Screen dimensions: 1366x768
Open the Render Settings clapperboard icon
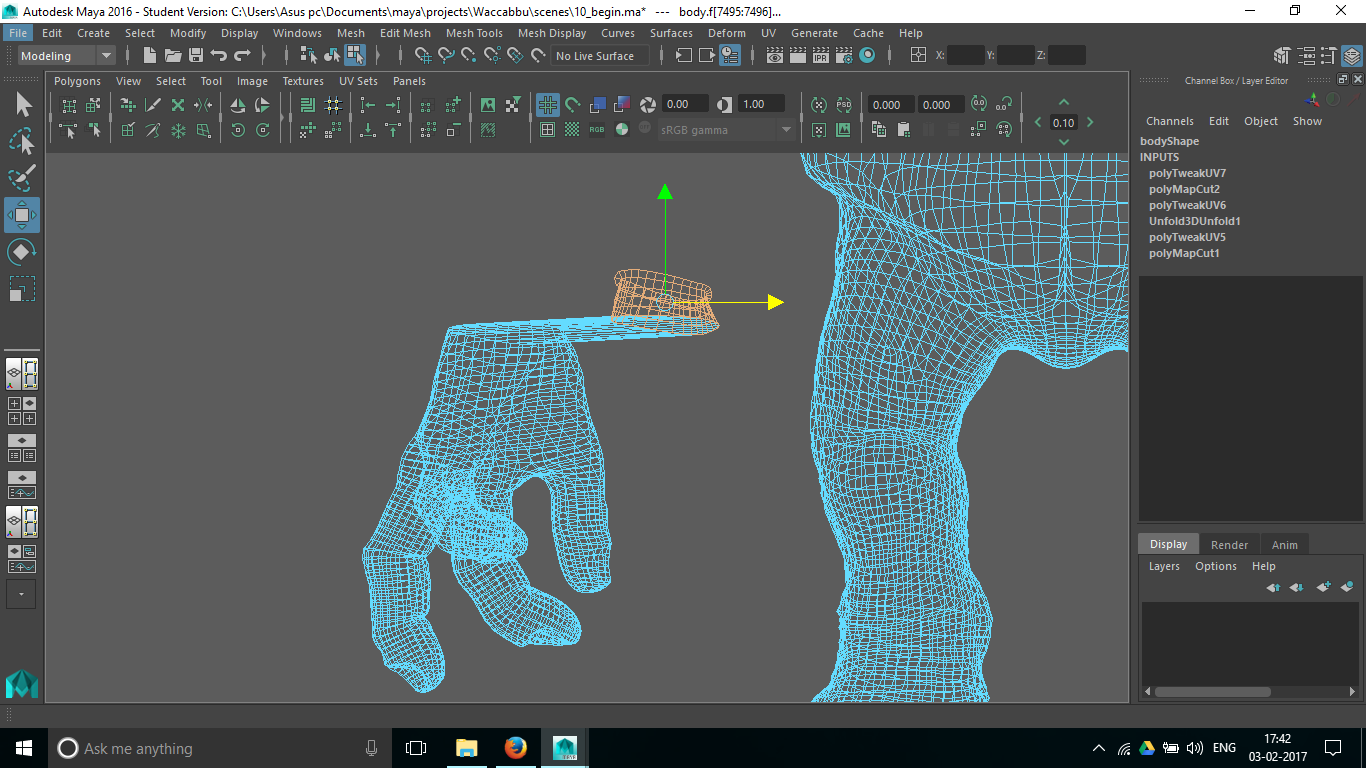coord(844,56)
